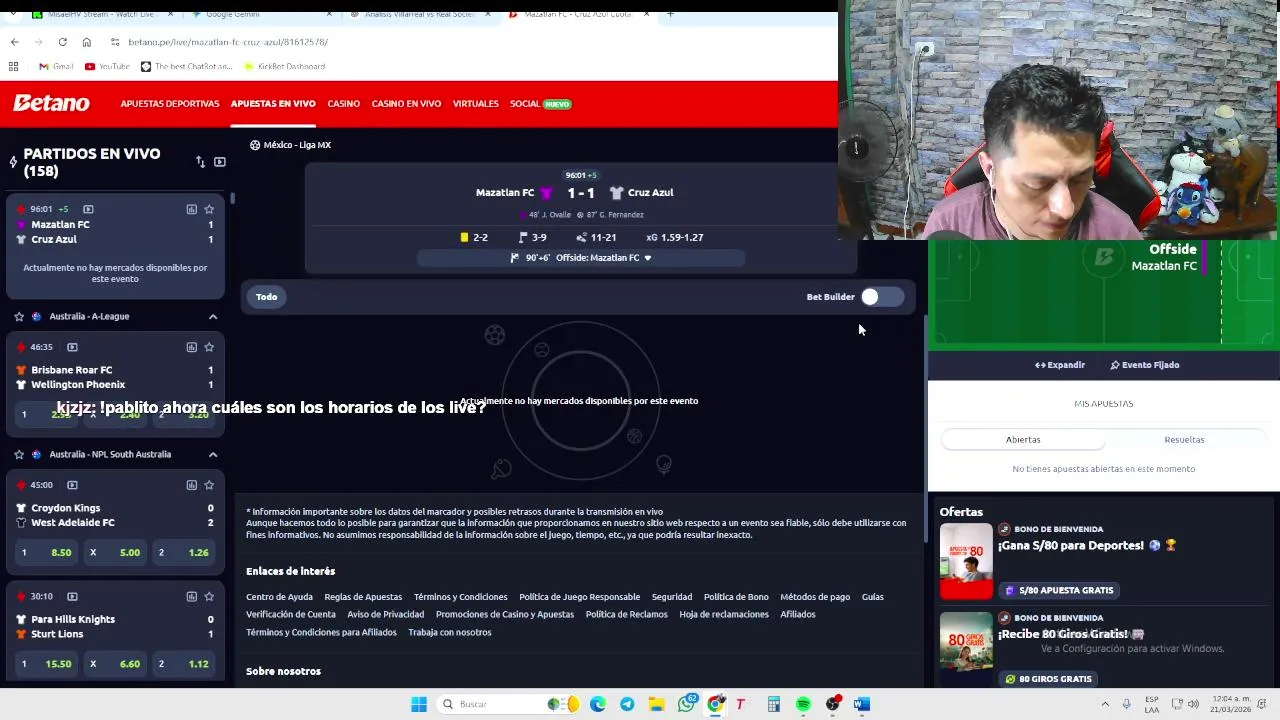Click Expandir on the live tracker
1280x720 pixels.
click(1060, 365)
